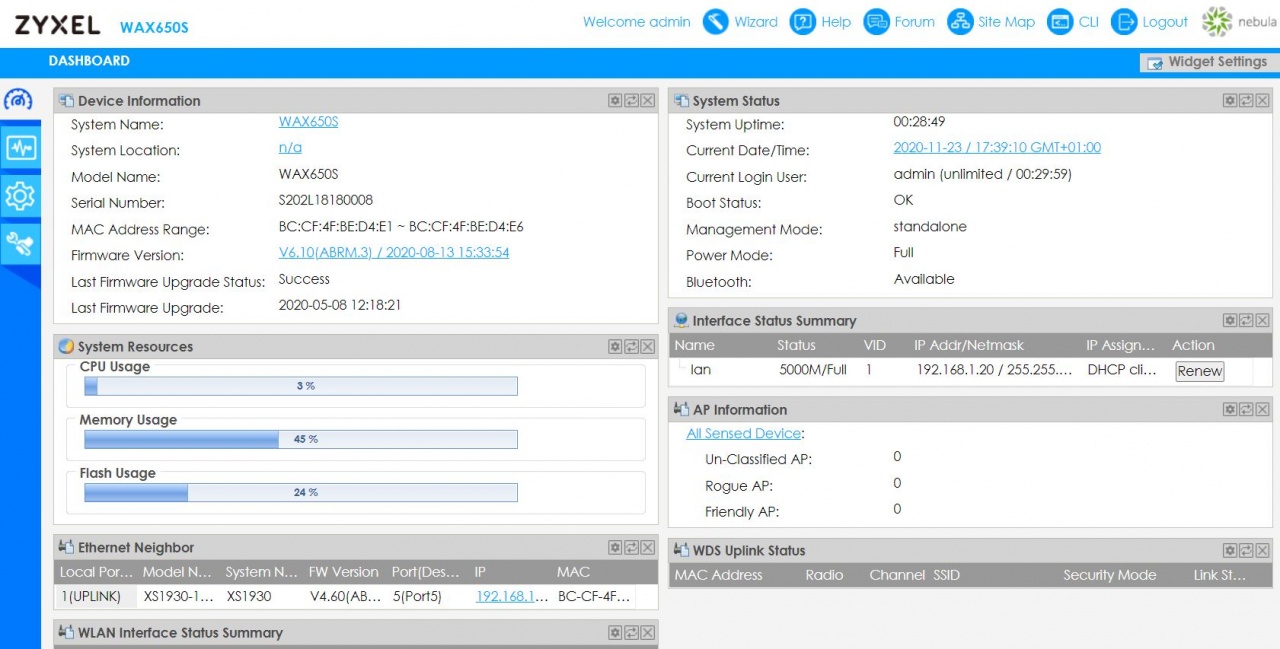Screen dimensions: 1280x649
Task: Open the Forum menu item
Action: [899, 22]
